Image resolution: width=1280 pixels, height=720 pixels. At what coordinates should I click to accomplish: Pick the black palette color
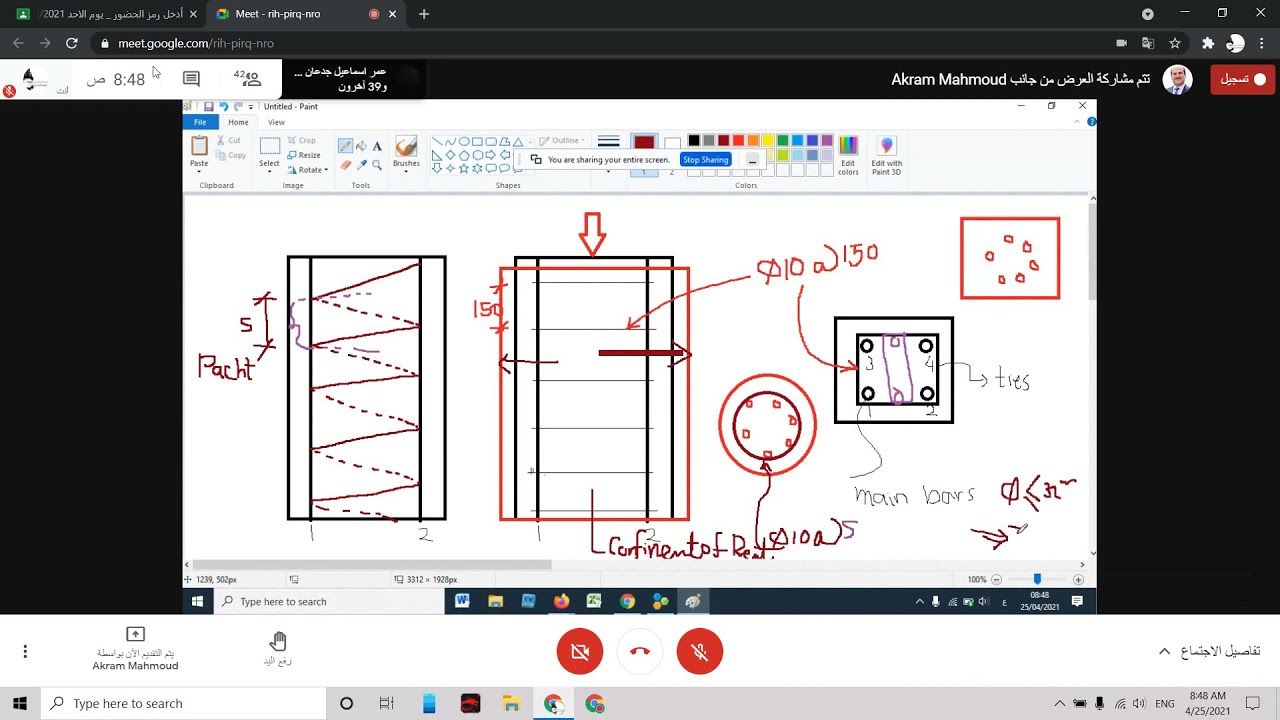694,141
